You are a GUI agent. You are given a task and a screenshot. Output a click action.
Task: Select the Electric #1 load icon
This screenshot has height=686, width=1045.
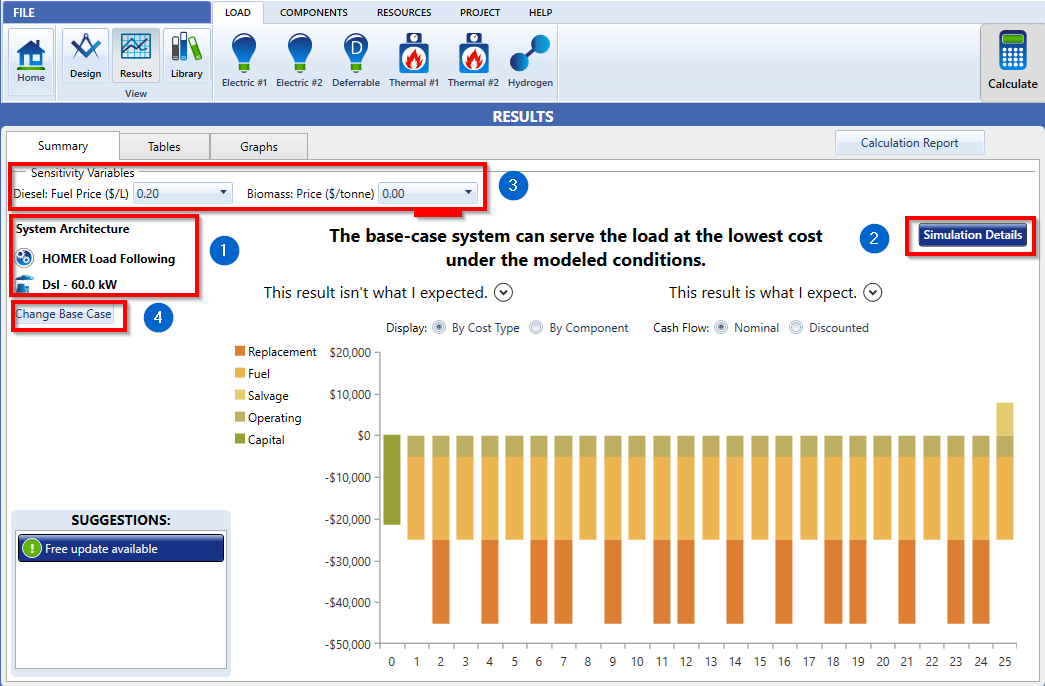point(243,58)
